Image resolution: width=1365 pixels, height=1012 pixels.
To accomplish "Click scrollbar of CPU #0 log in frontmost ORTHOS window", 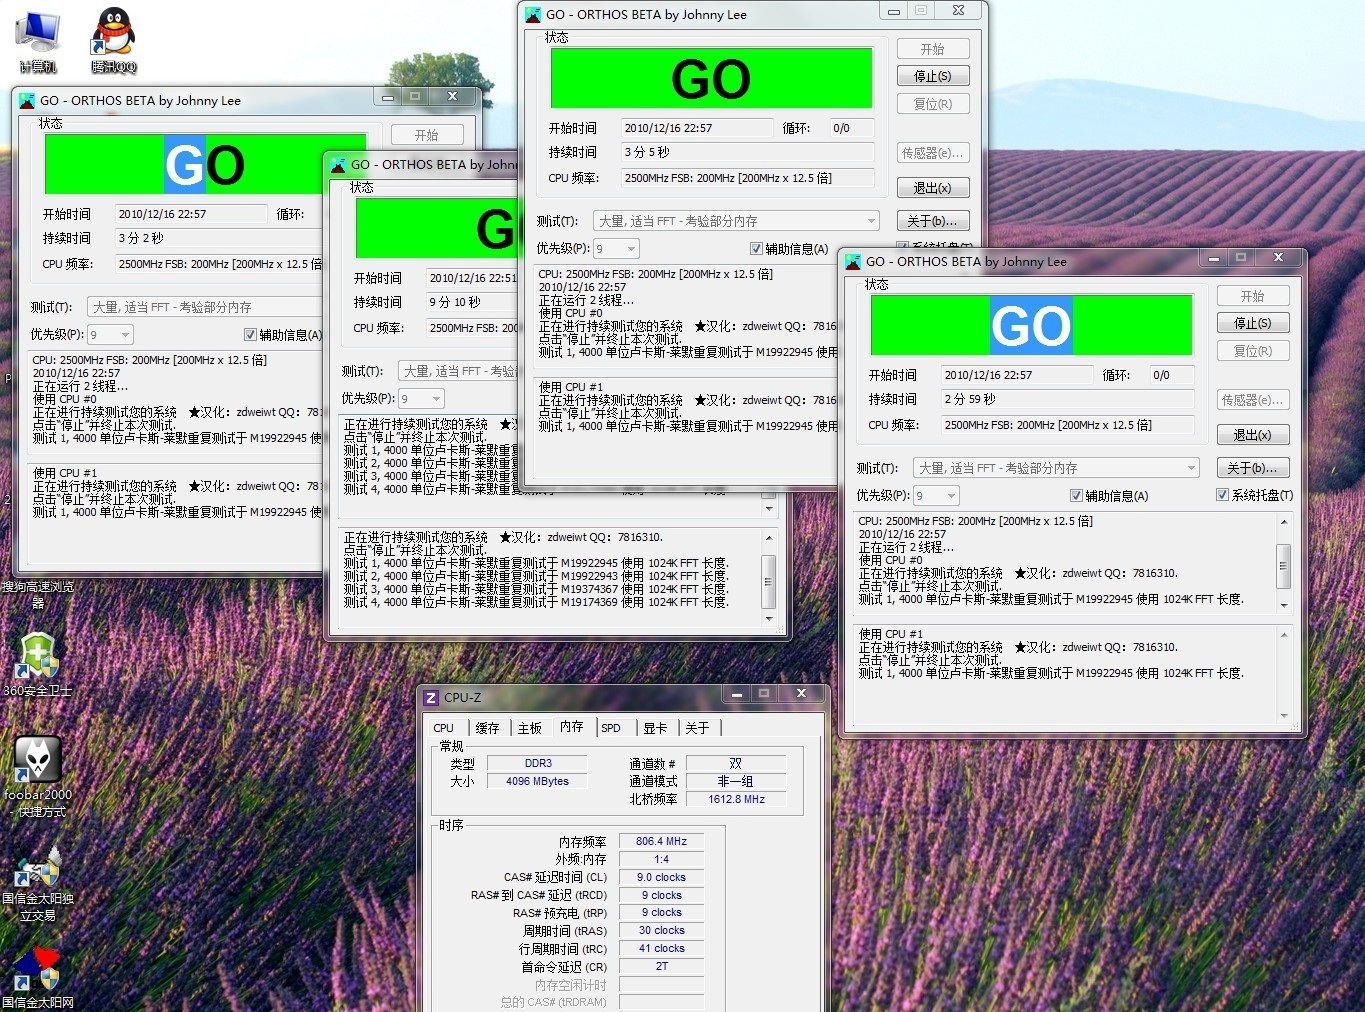I will click(x=1284, y=564).
